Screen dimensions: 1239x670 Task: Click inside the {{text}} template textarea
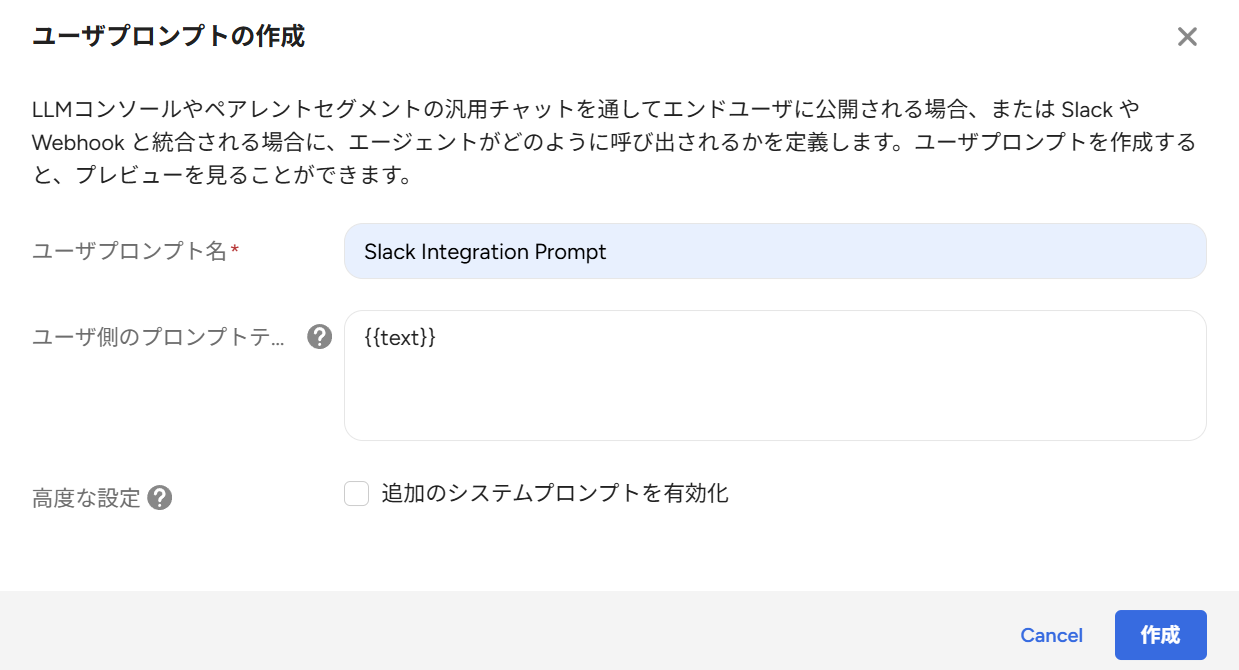point(775,375)
